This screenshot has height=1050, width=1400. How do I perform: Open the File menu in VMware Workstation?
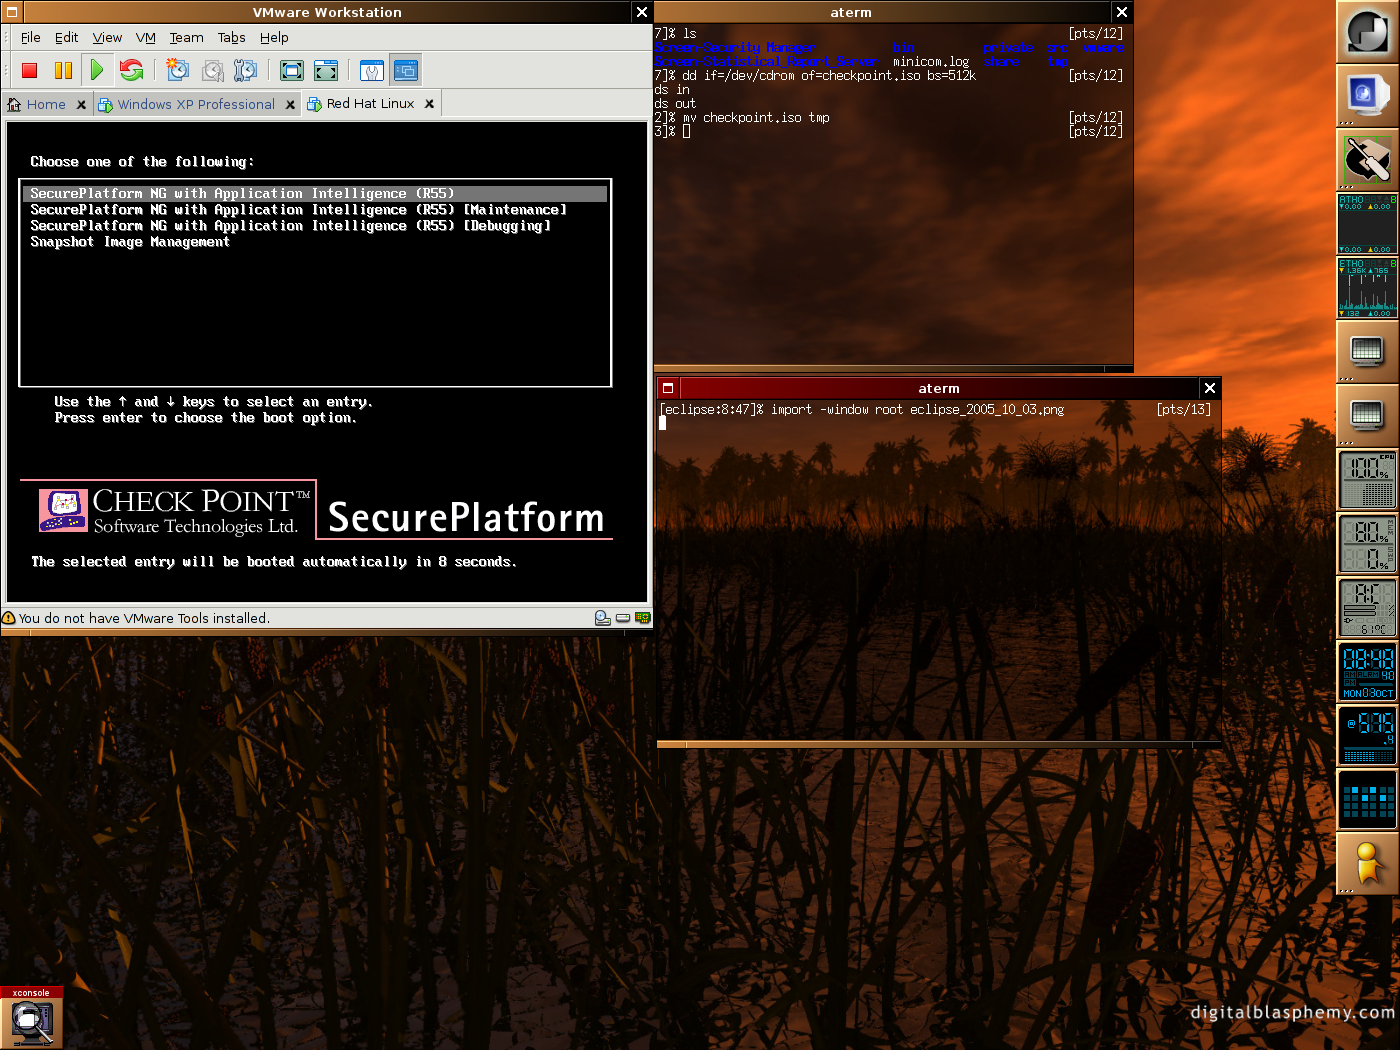pyautogui.click(x=31, y=38)
